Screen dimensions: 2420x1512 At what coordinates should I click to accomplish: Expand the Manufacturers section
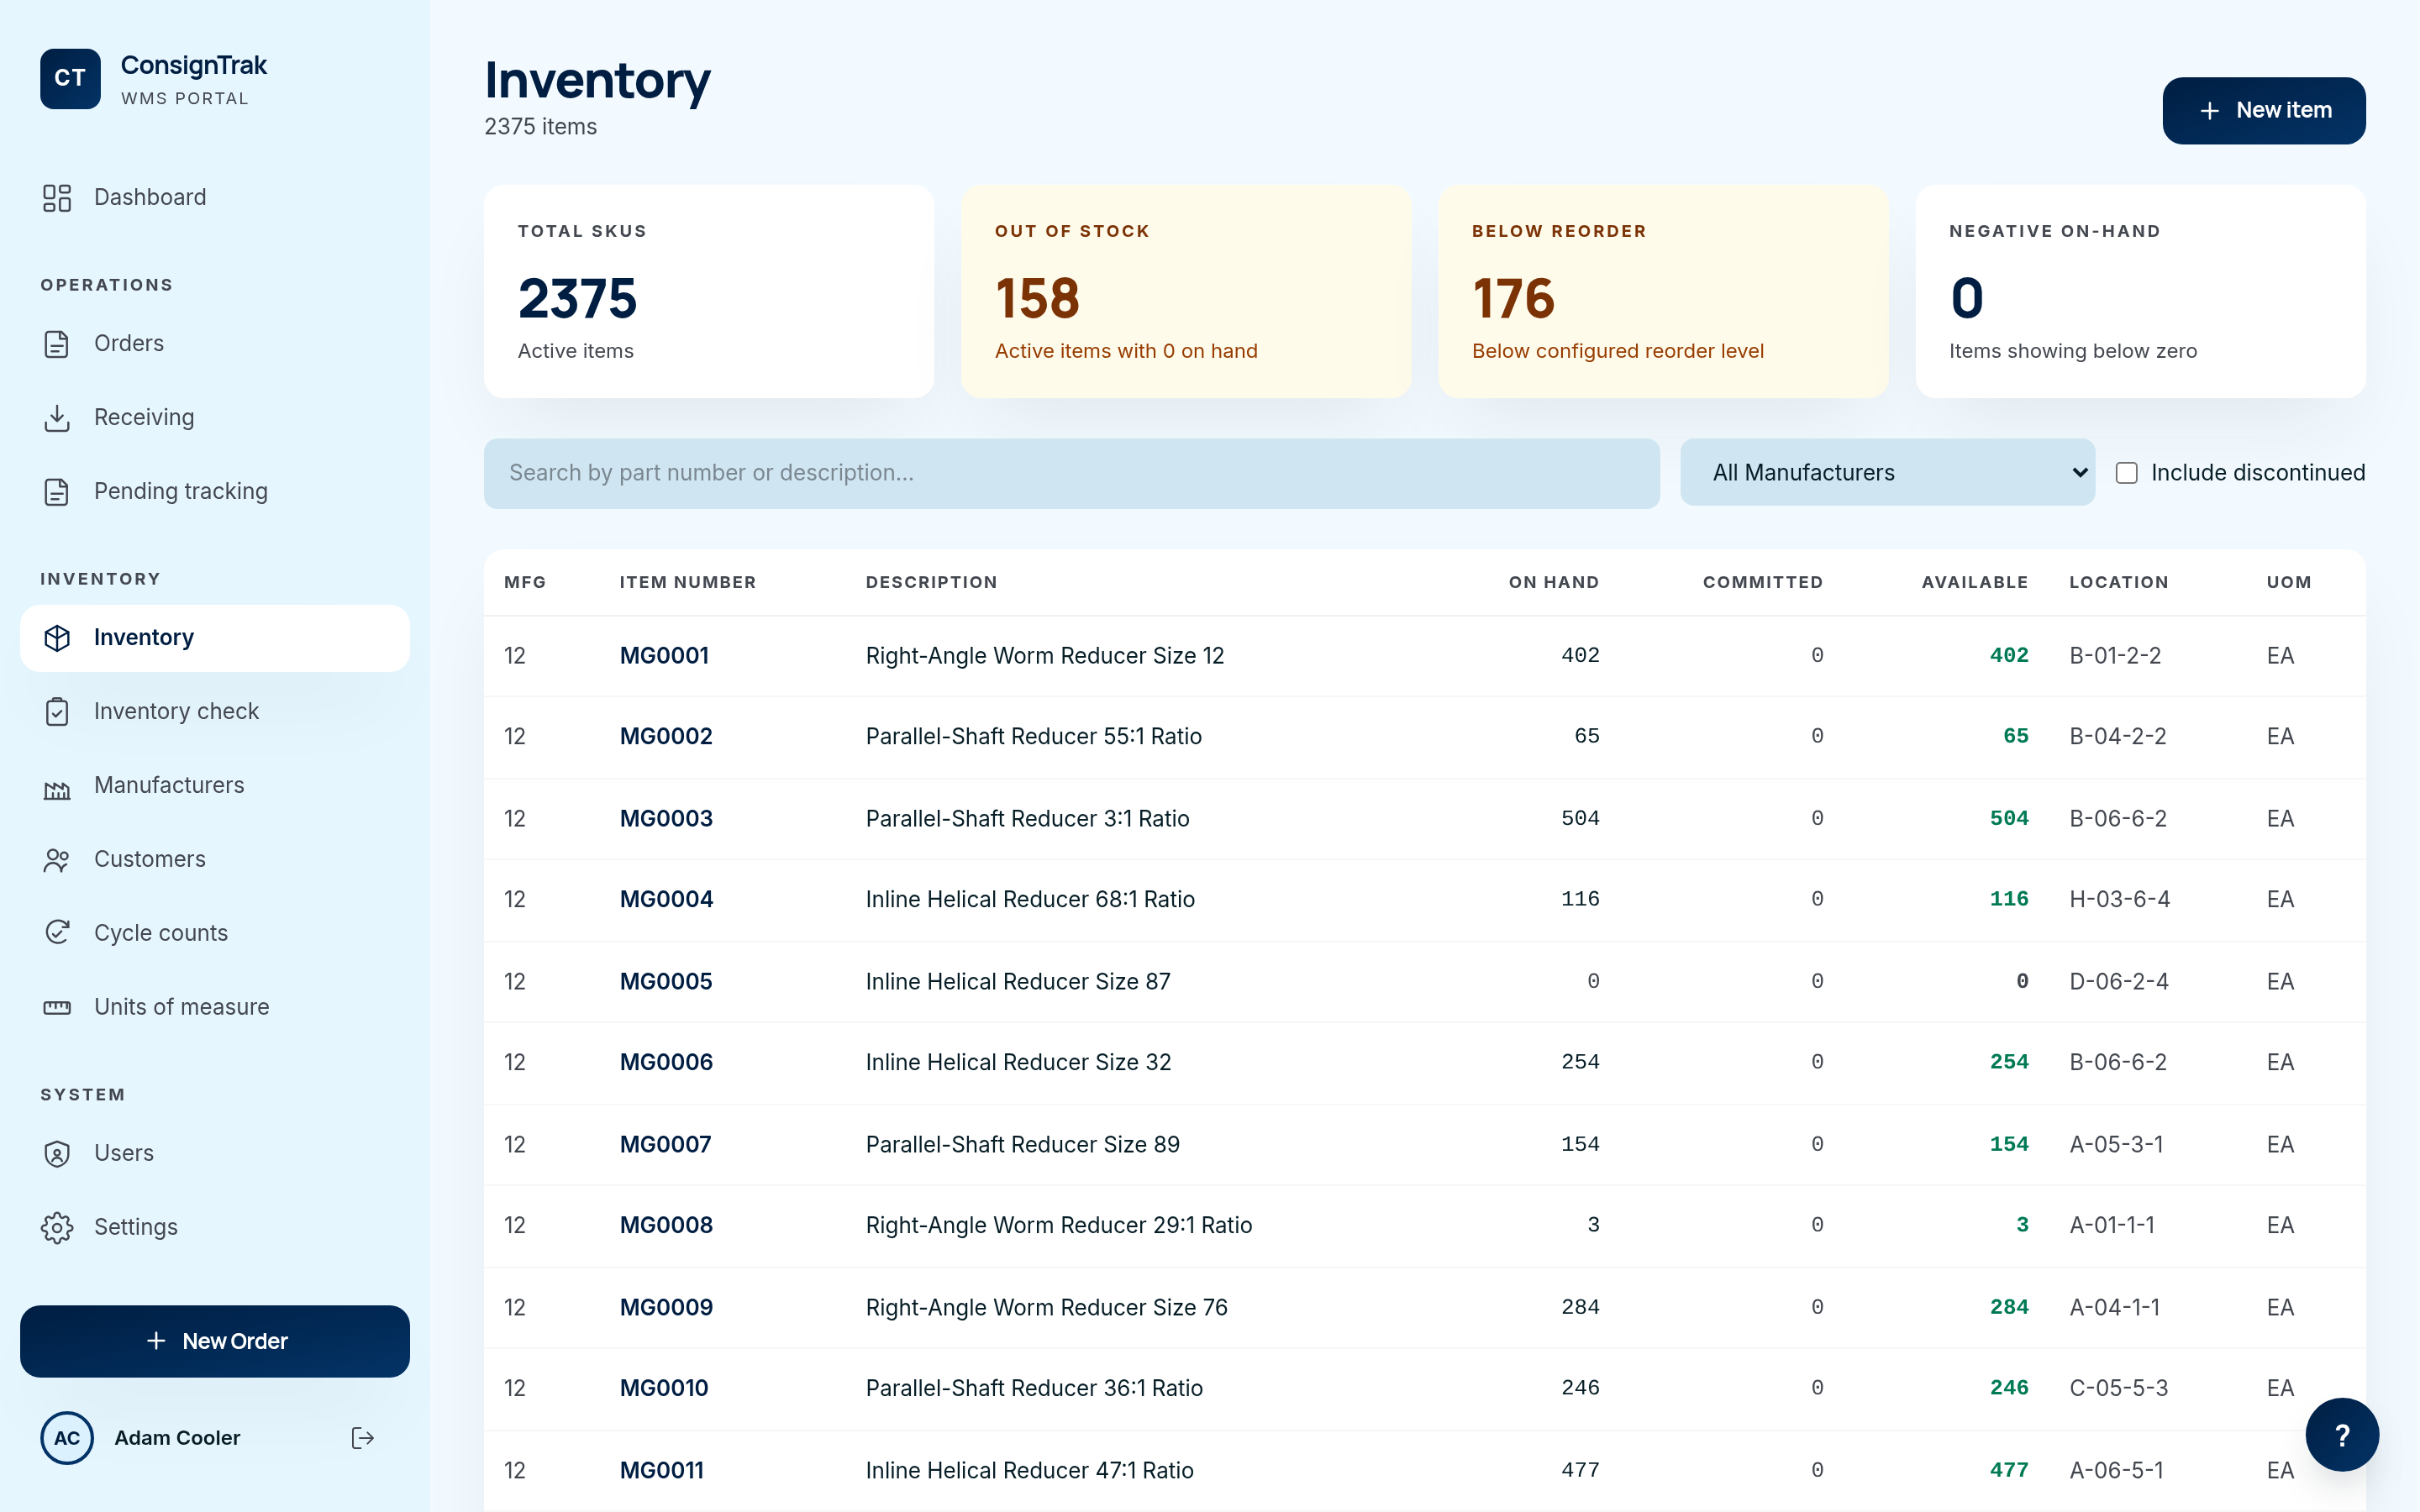(x=168, y=785)
